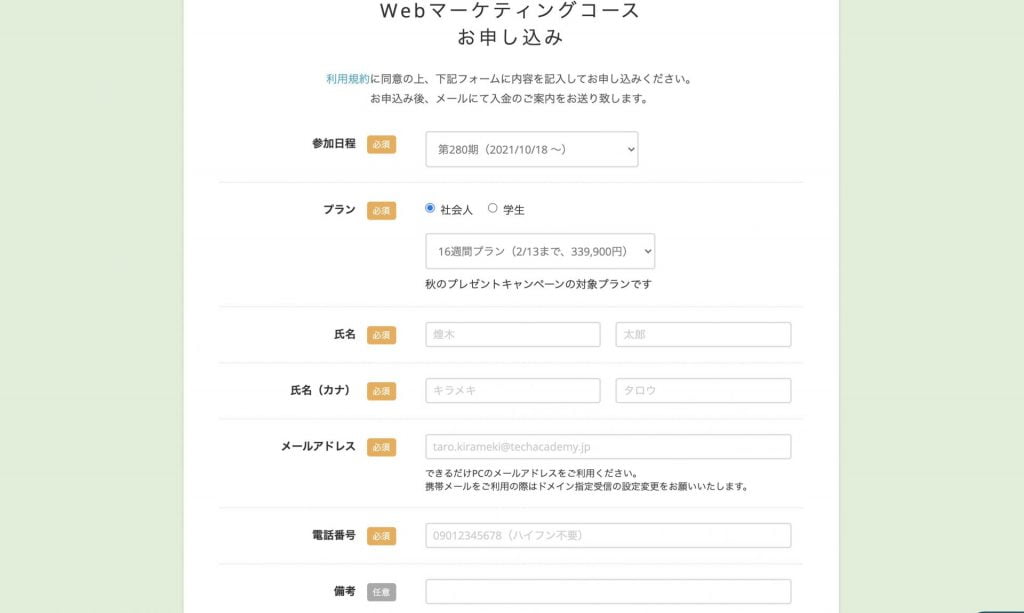
Task: Click the 必須 badge beside プラン
Action: [380, 210]
